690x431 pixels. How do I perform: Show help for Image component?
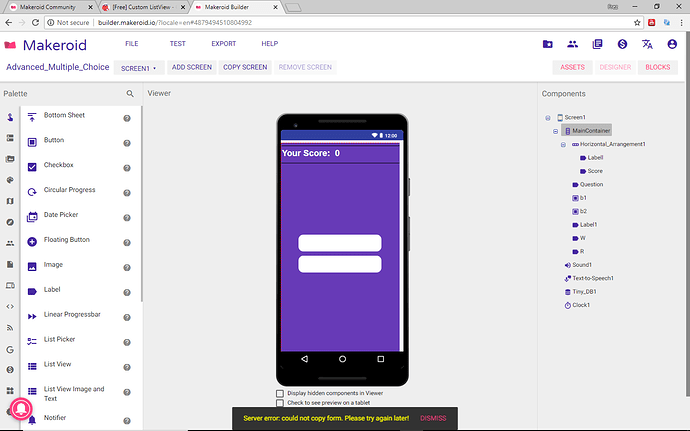pyautogui.click(x=127, y=268)
